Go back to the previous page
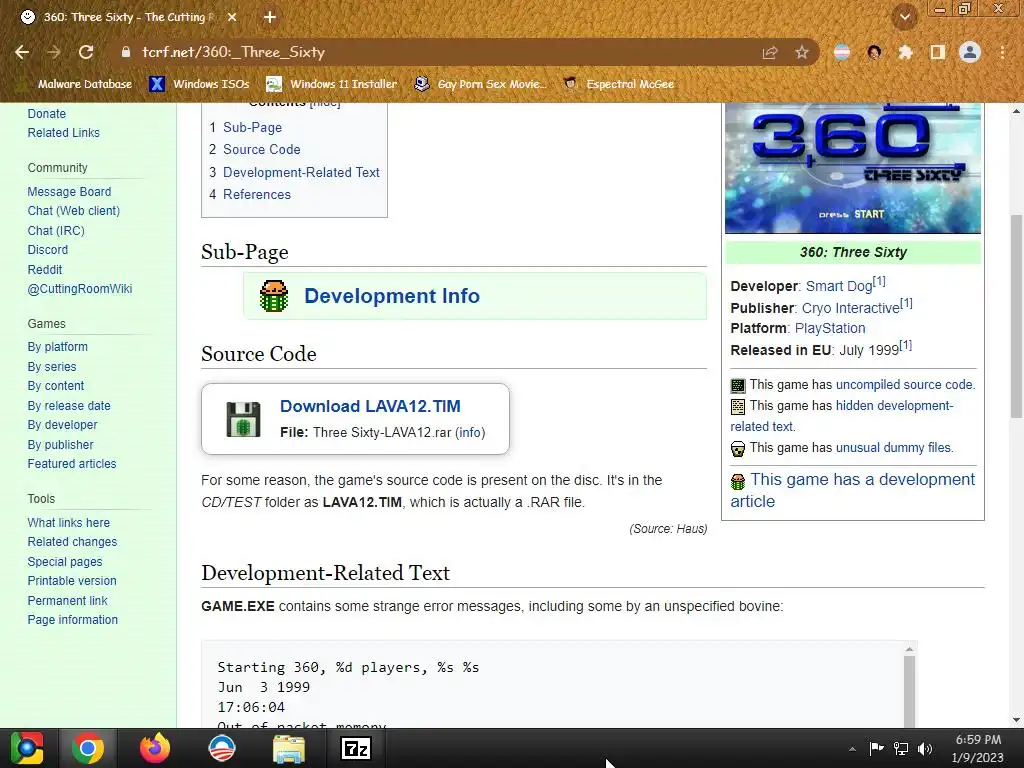 pos(22,52)
